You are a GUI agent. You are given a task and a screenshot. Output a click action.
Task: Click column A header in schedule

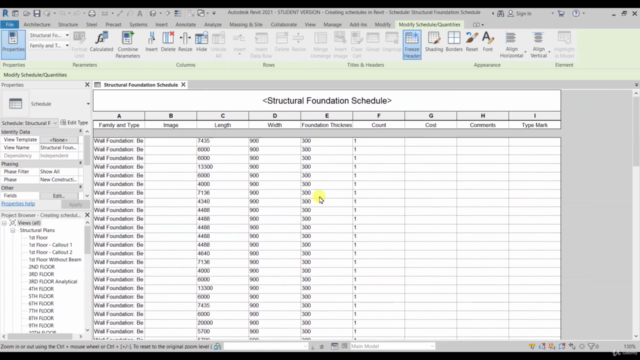119,116
